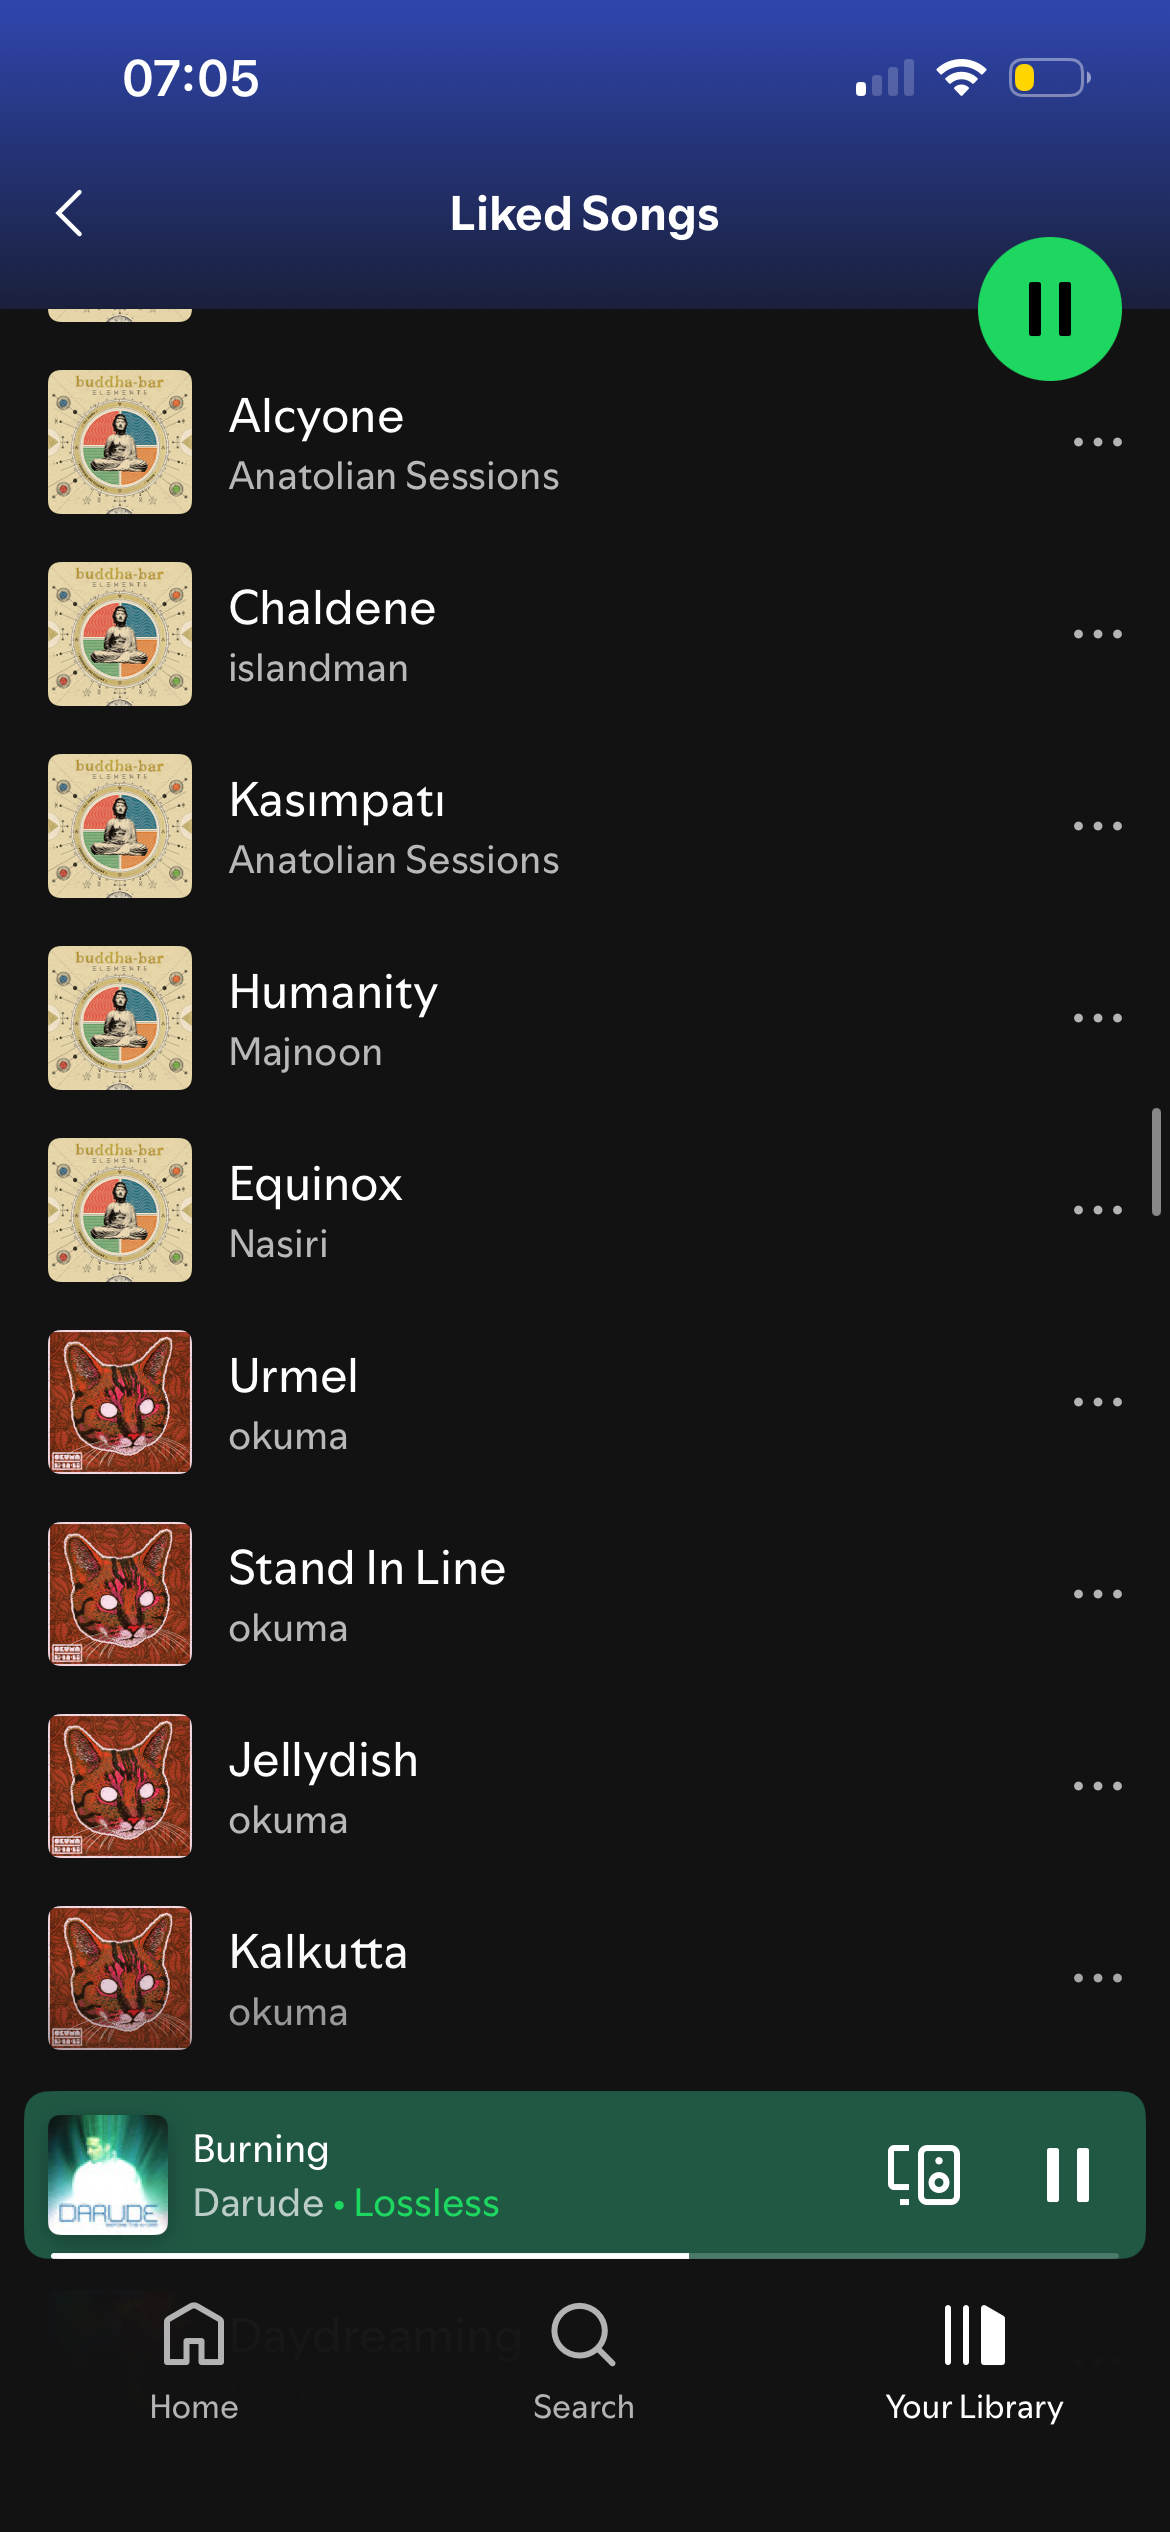Image resolution: width=1170 pixels, height=2532 pixels.
Task: Open more options for Chaldene
Action: [x=1098, y=634]
